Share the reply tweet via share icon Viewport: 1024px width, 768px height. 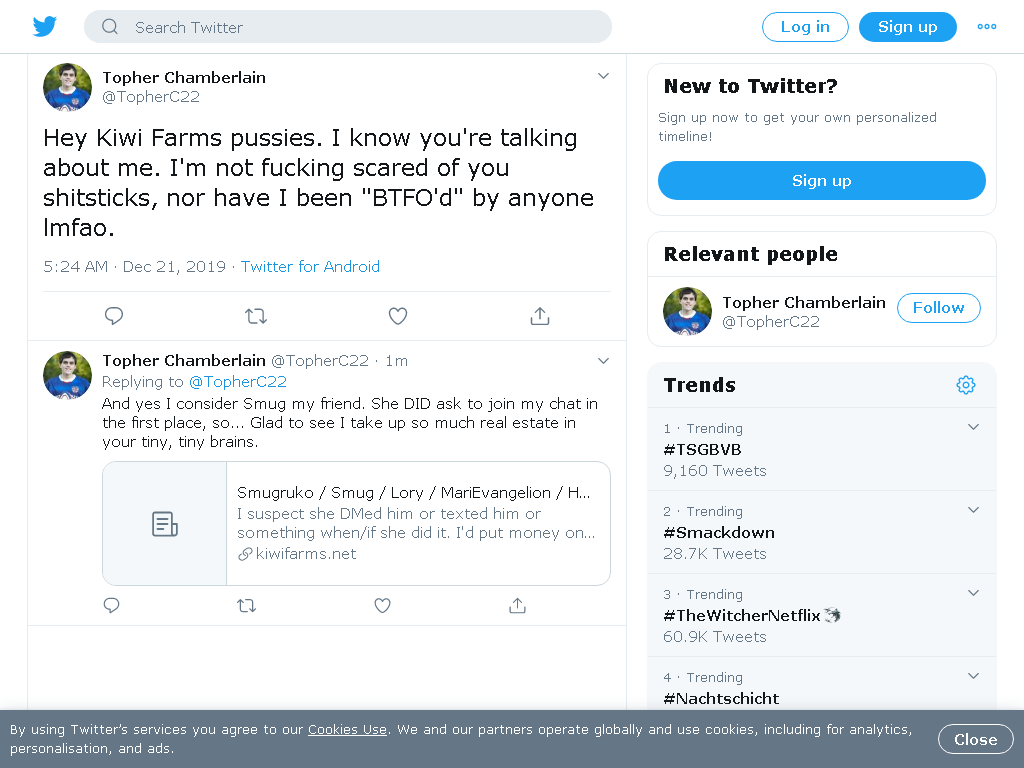(x=517, y=605)
